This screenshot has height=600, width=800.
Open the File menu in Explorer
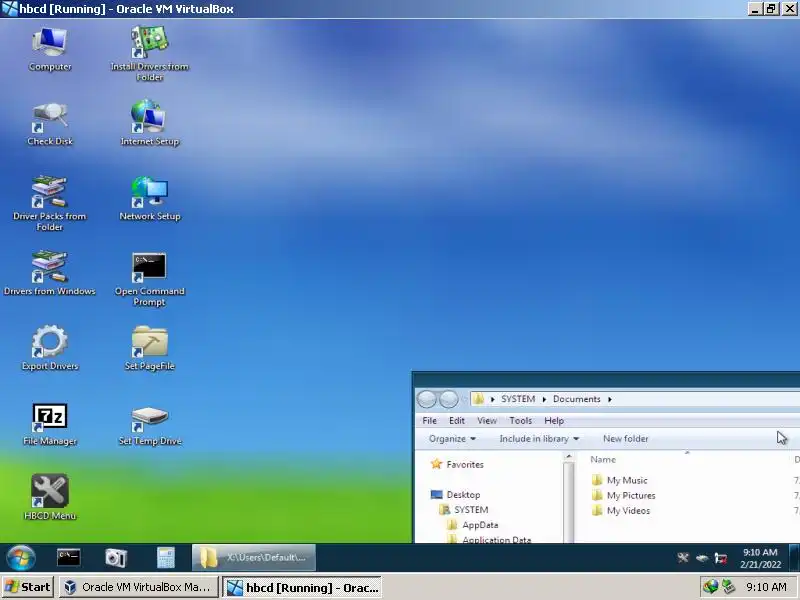click(x=429, y=420)
